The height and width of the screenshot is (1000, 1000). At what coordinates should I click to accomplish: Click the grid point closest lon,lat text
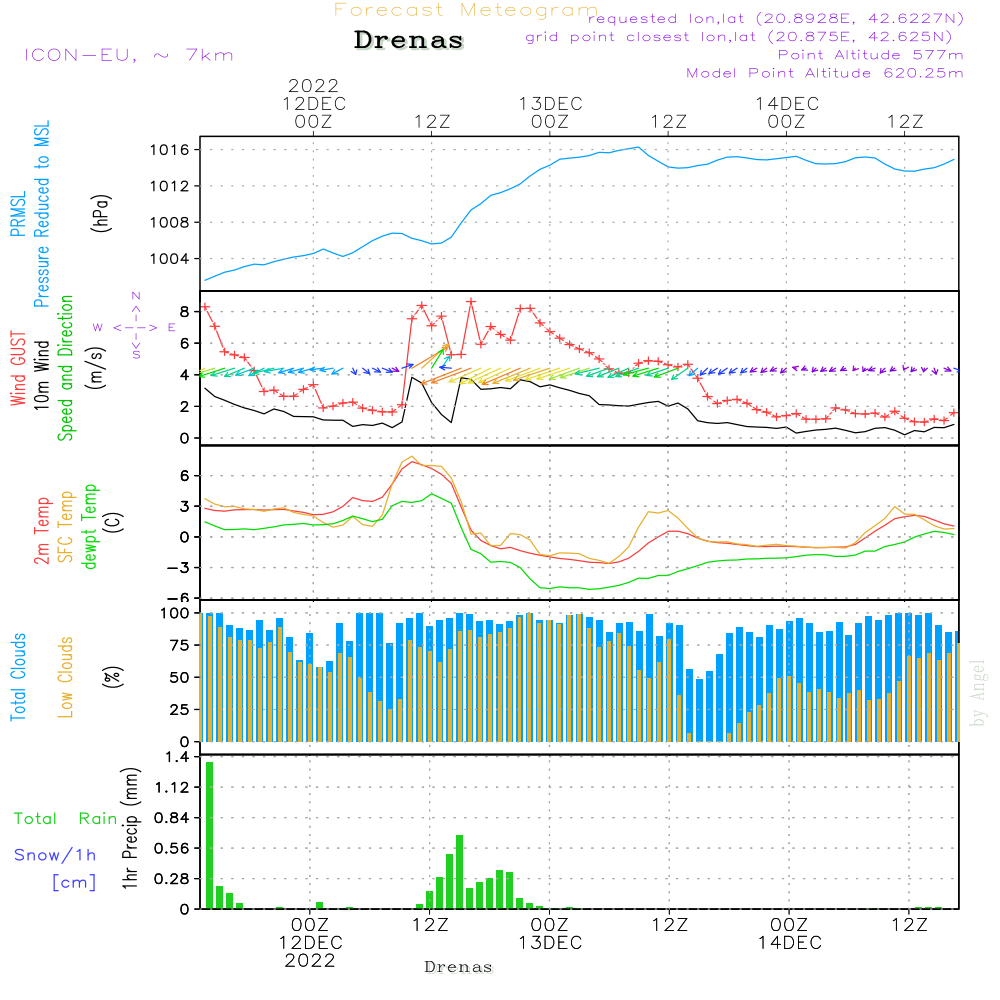[x=745, y=36]
